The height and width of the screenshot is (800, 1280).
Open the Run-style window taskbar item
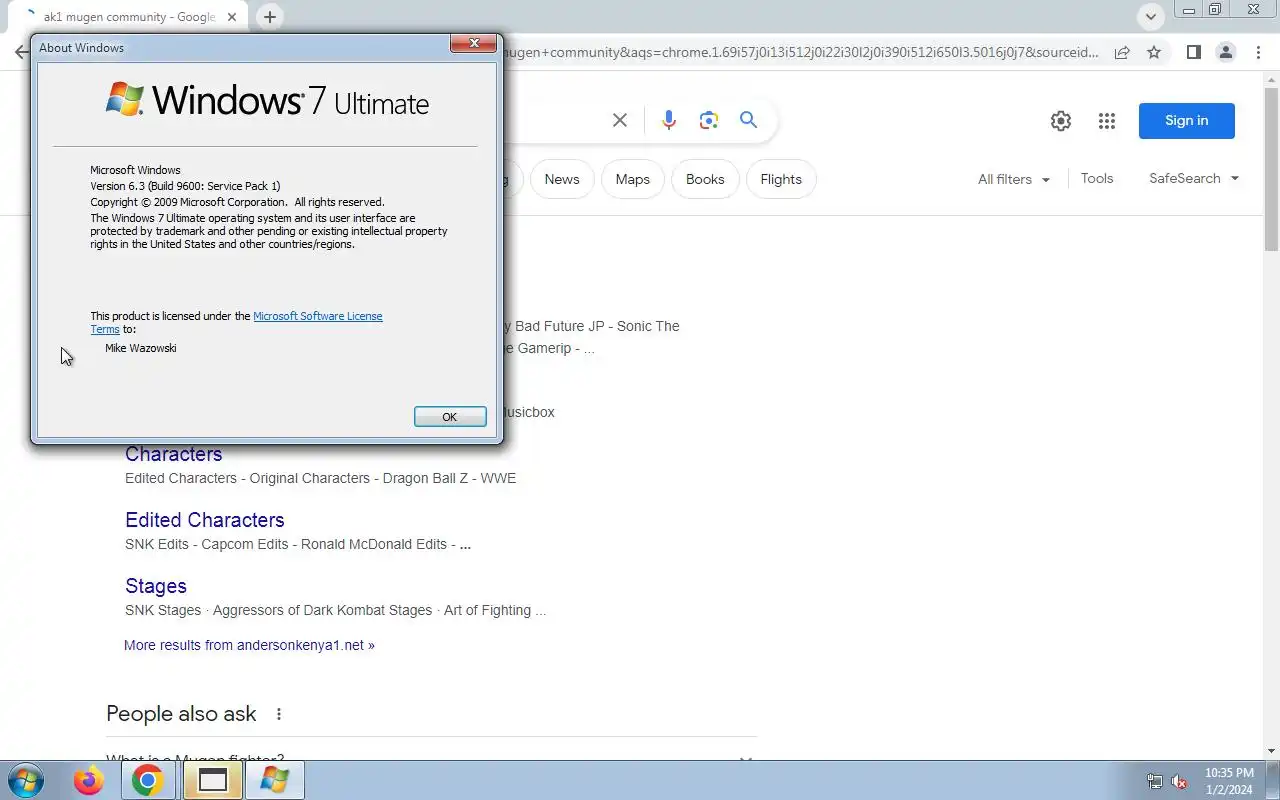[x=212, y=781]
